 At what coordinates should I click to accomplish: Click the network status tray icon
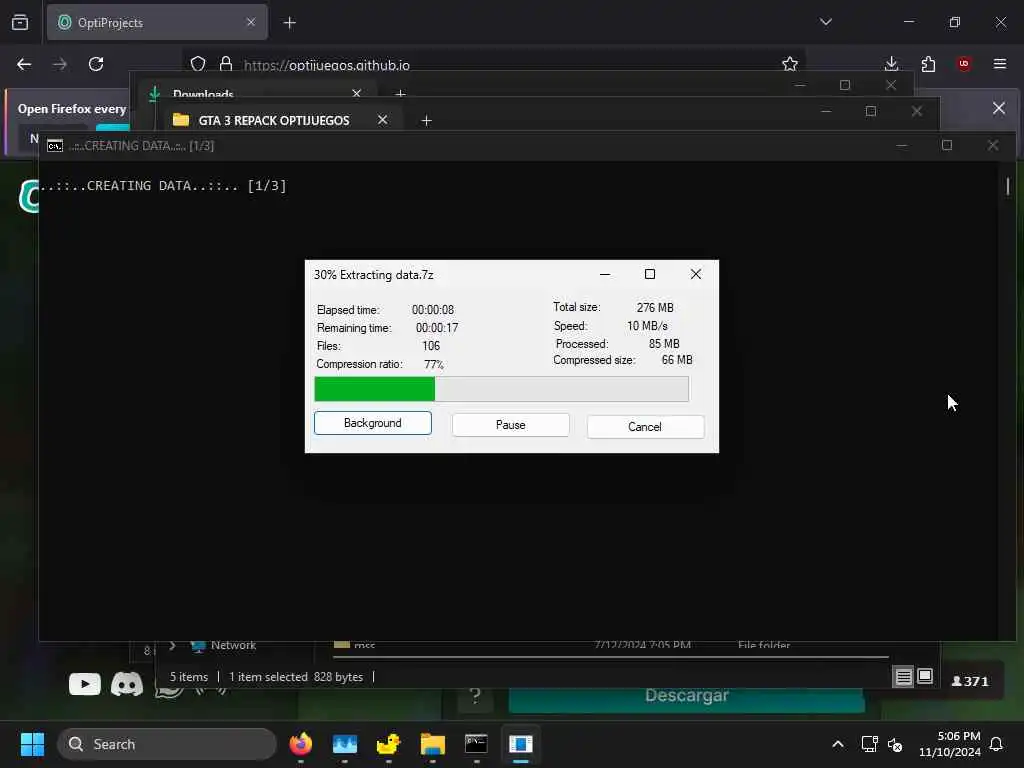(x=869, y=744)
